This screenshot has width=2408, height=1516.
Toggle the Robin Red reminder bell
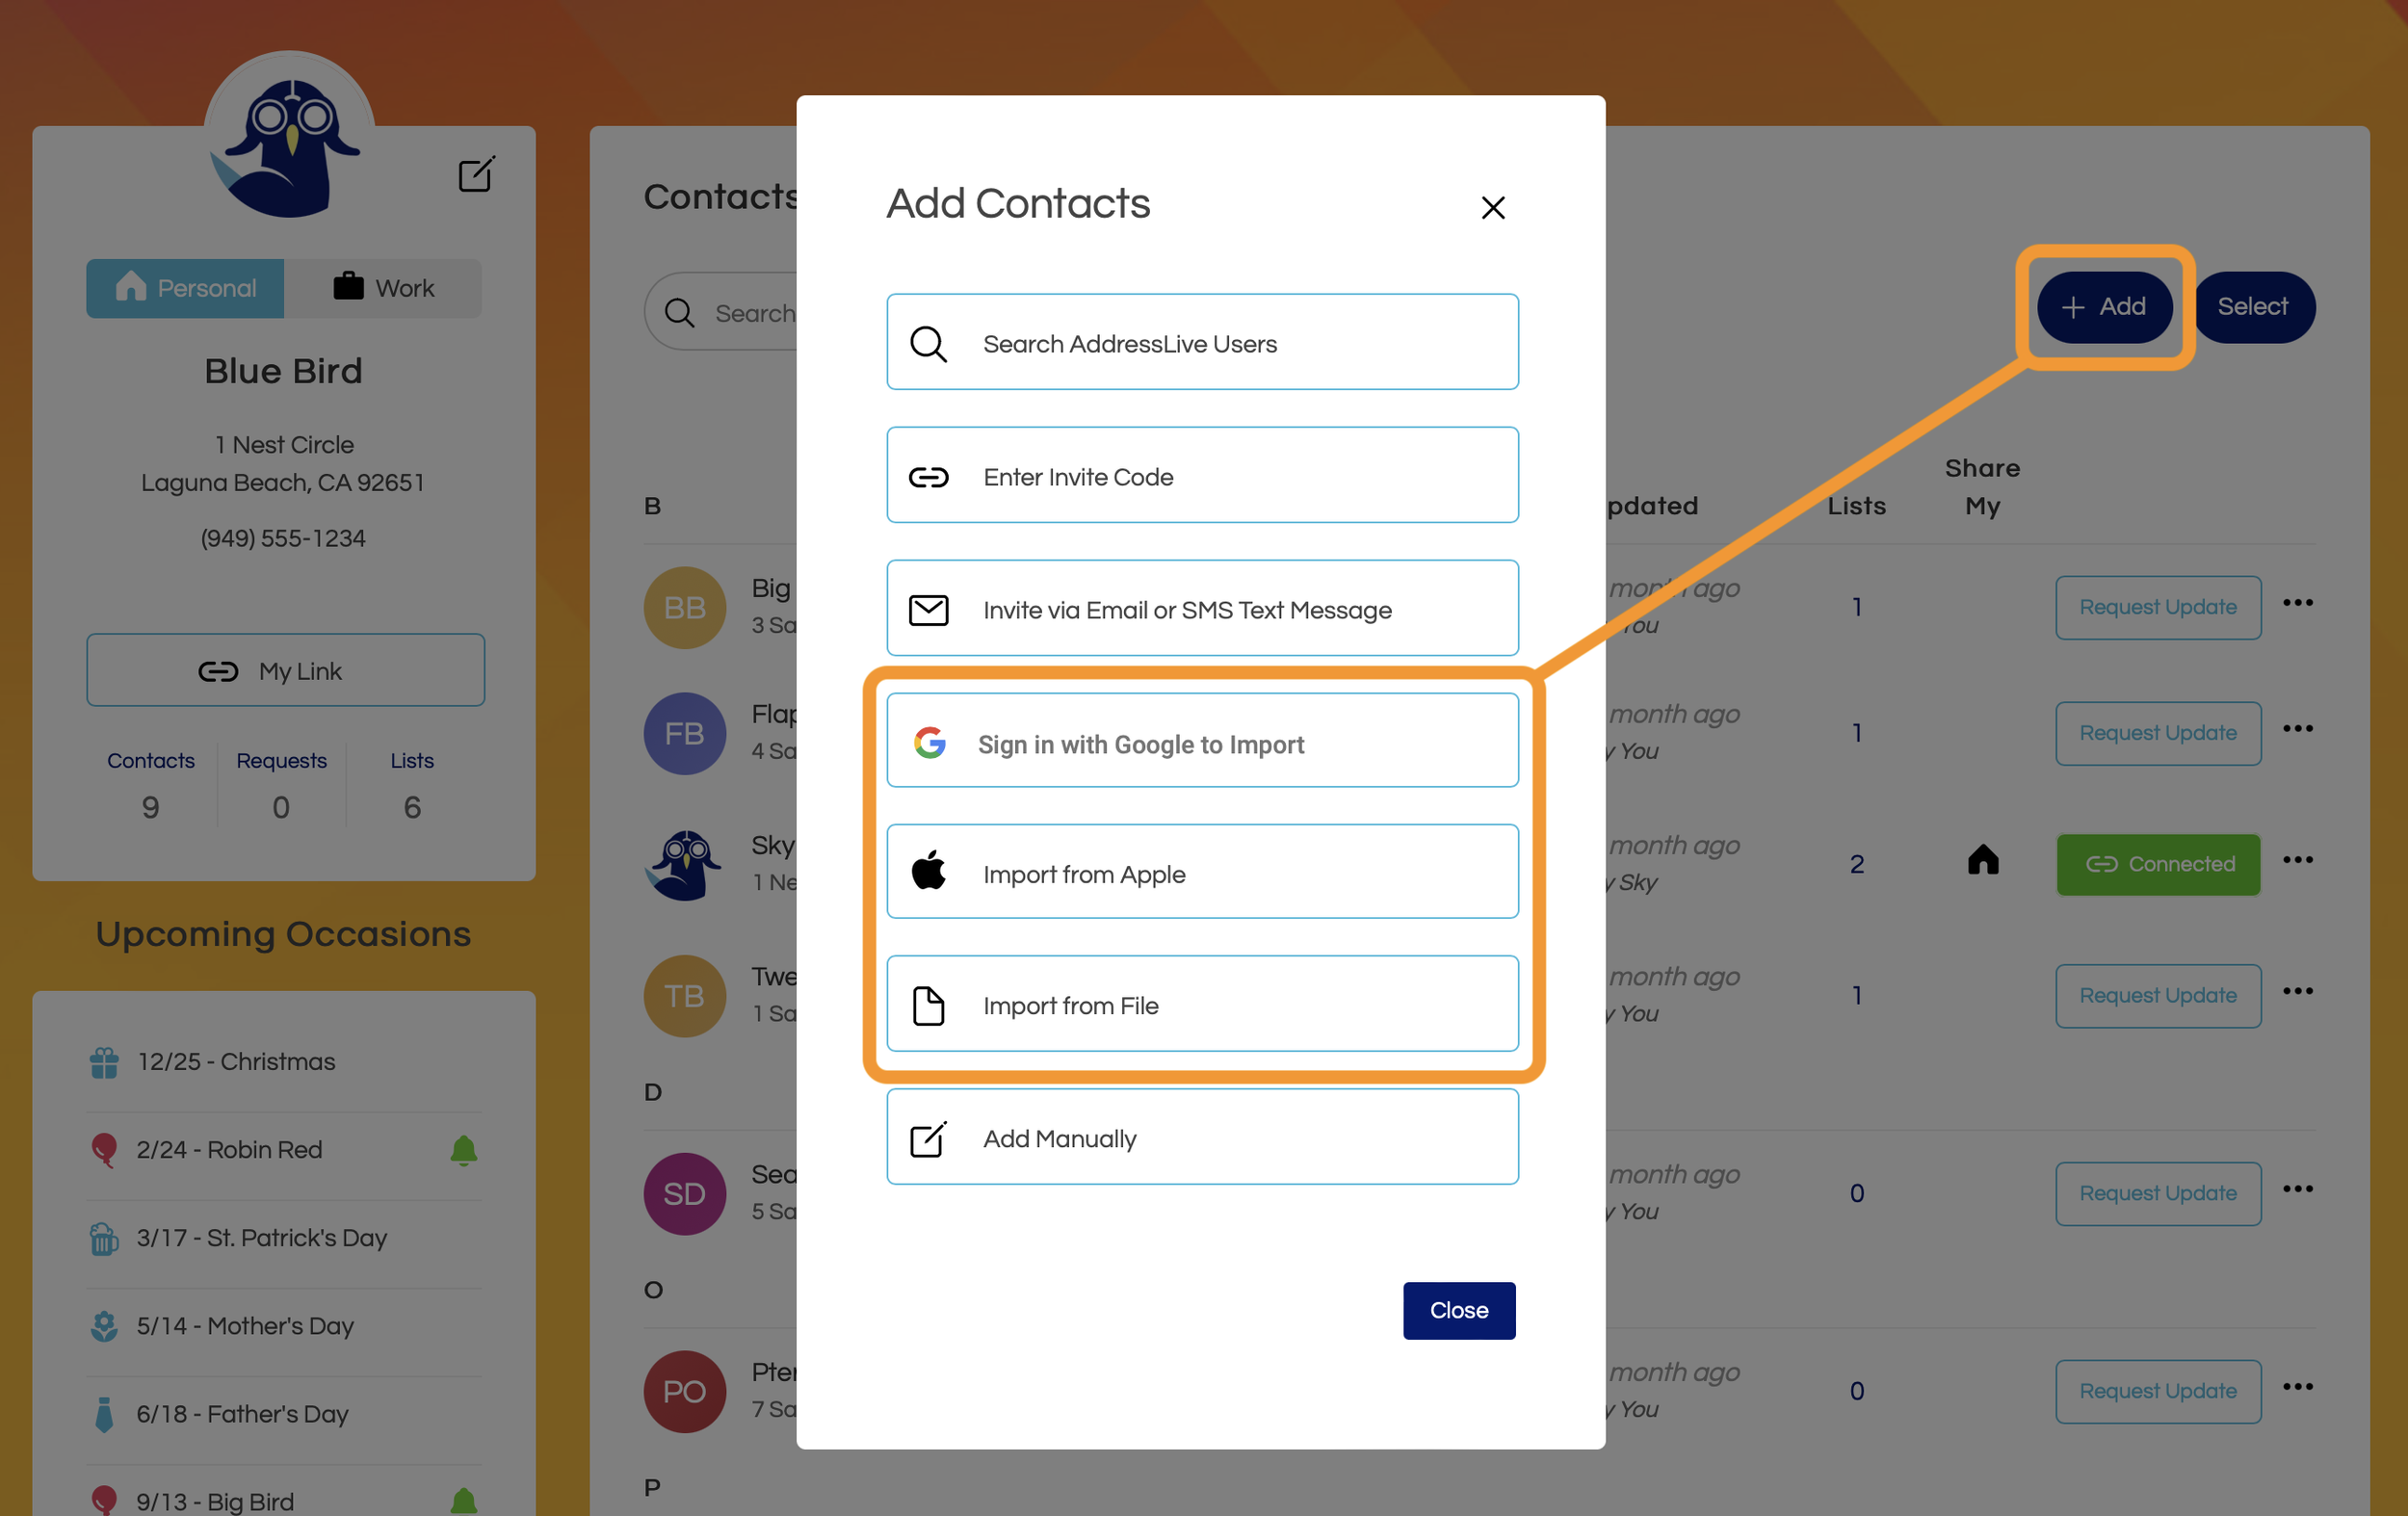(463, 1149)
